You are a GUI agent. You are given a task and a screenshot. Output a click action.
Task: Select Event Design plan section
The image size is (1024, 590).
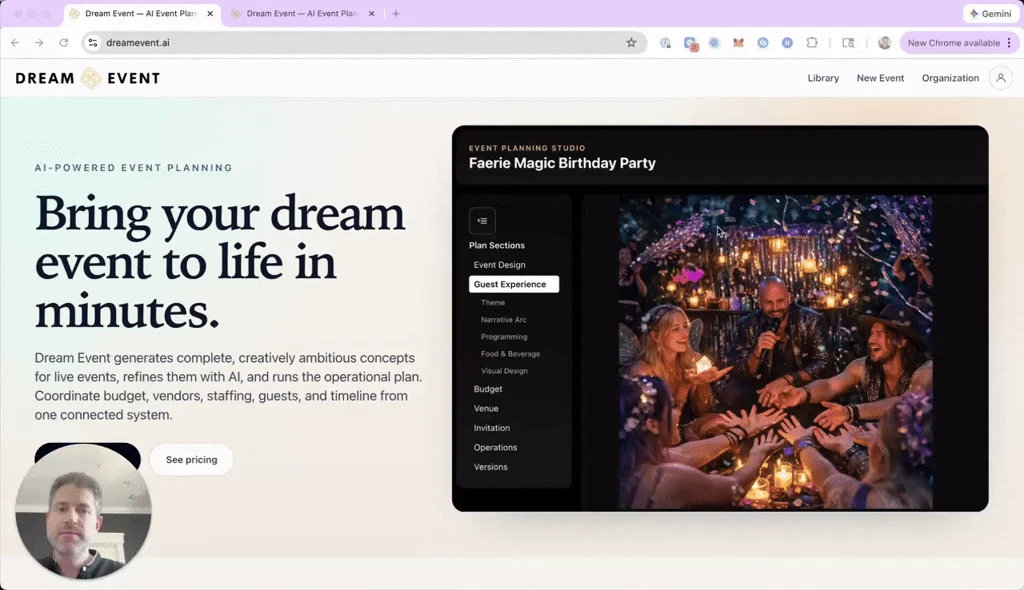pyautogui.click(x=500, y=265)
